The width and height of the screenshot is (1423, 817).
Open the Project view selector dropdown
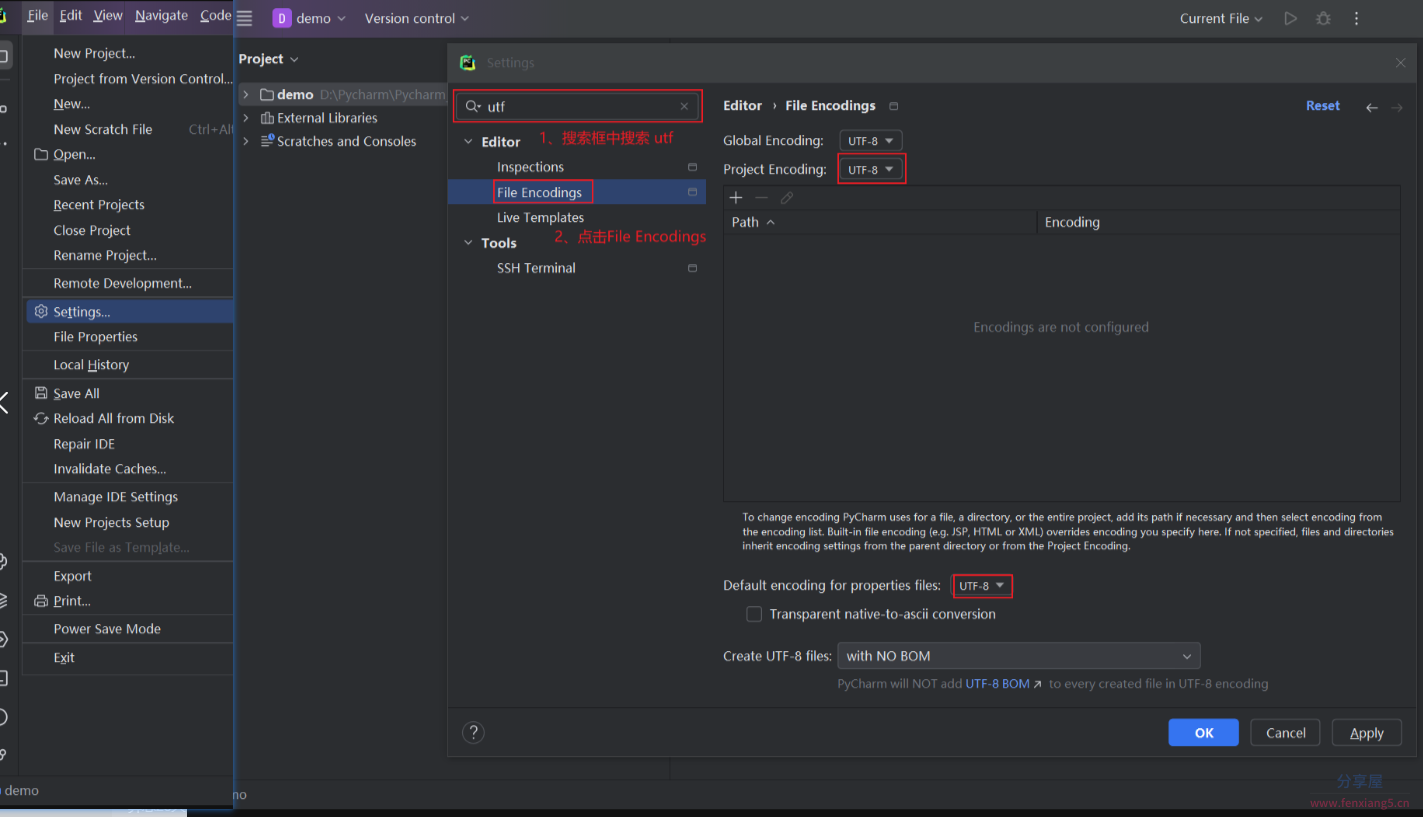(x=268, y=59)
